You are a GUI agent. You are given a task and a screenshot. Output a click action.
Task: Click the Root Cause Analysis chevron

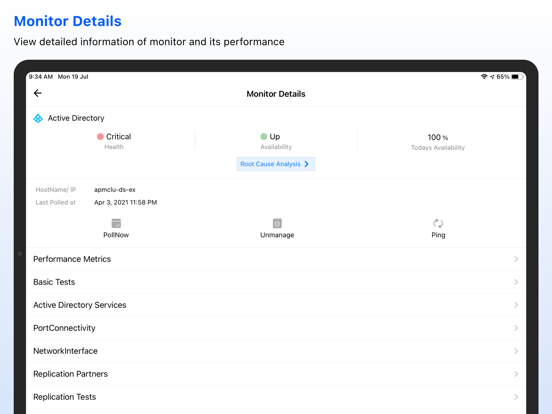[x=306, y=164]
